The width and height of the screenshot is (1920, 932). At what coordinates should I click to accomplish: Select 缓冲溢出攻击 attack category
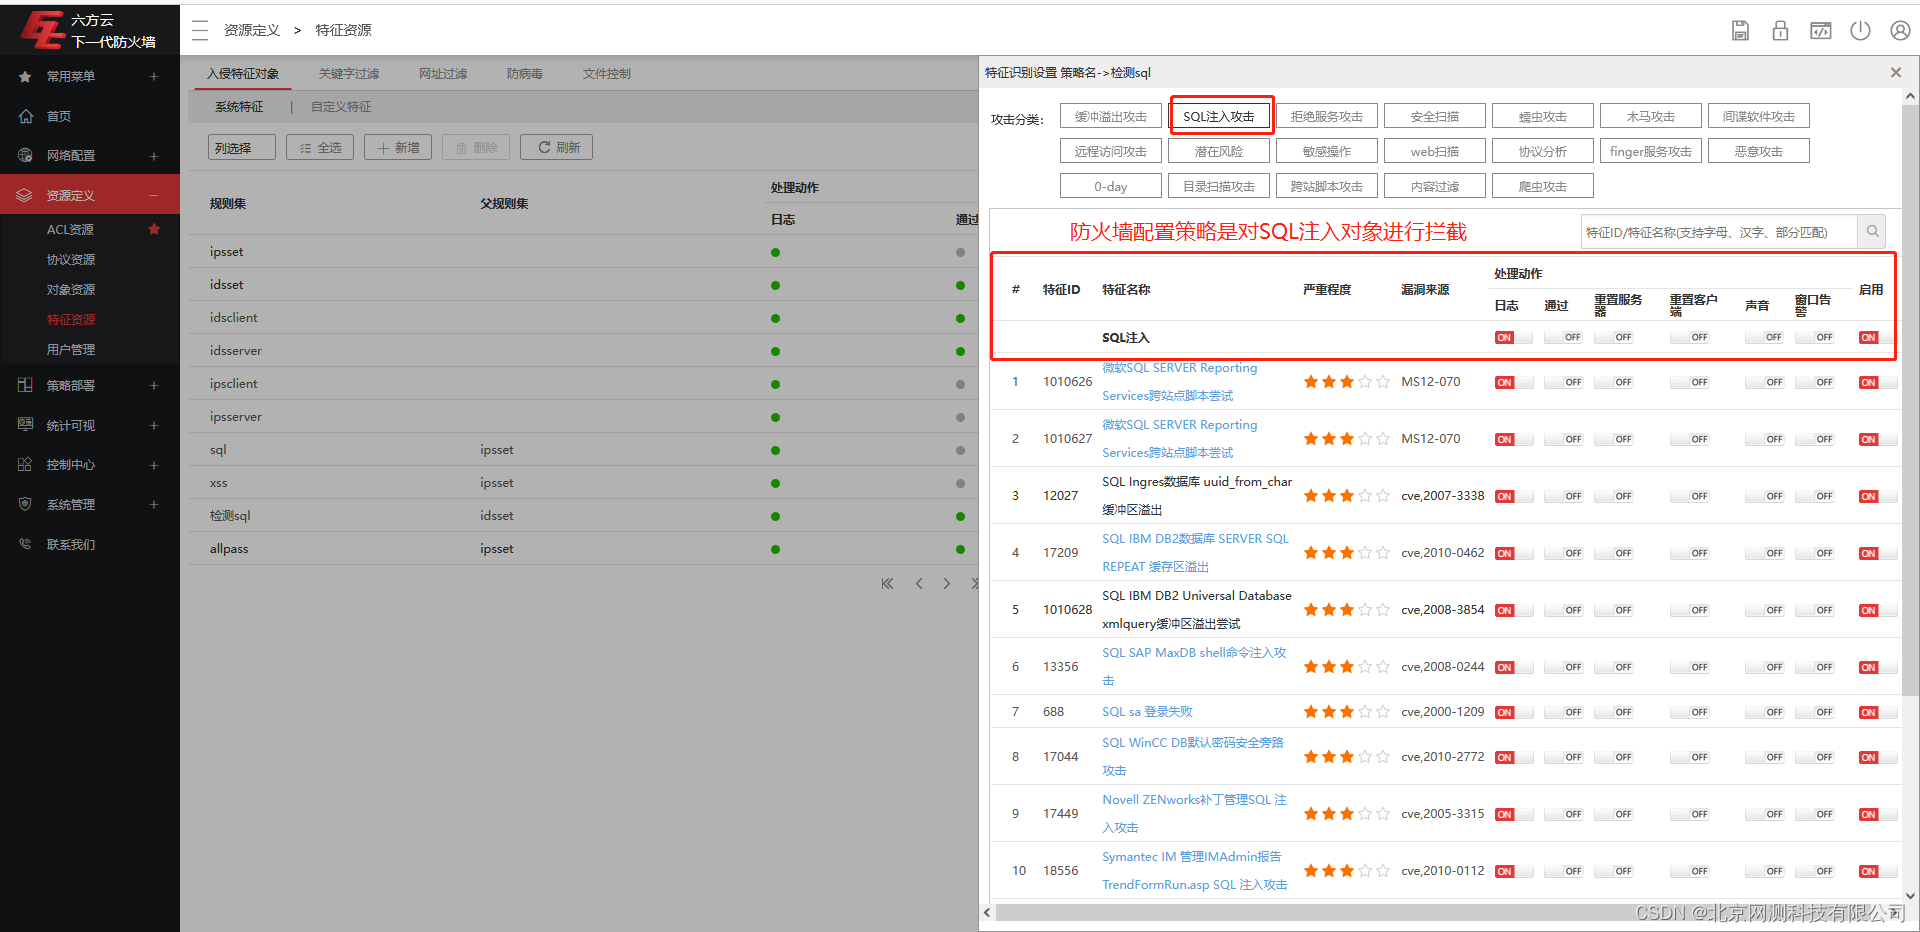click(x=1111, y=116)
